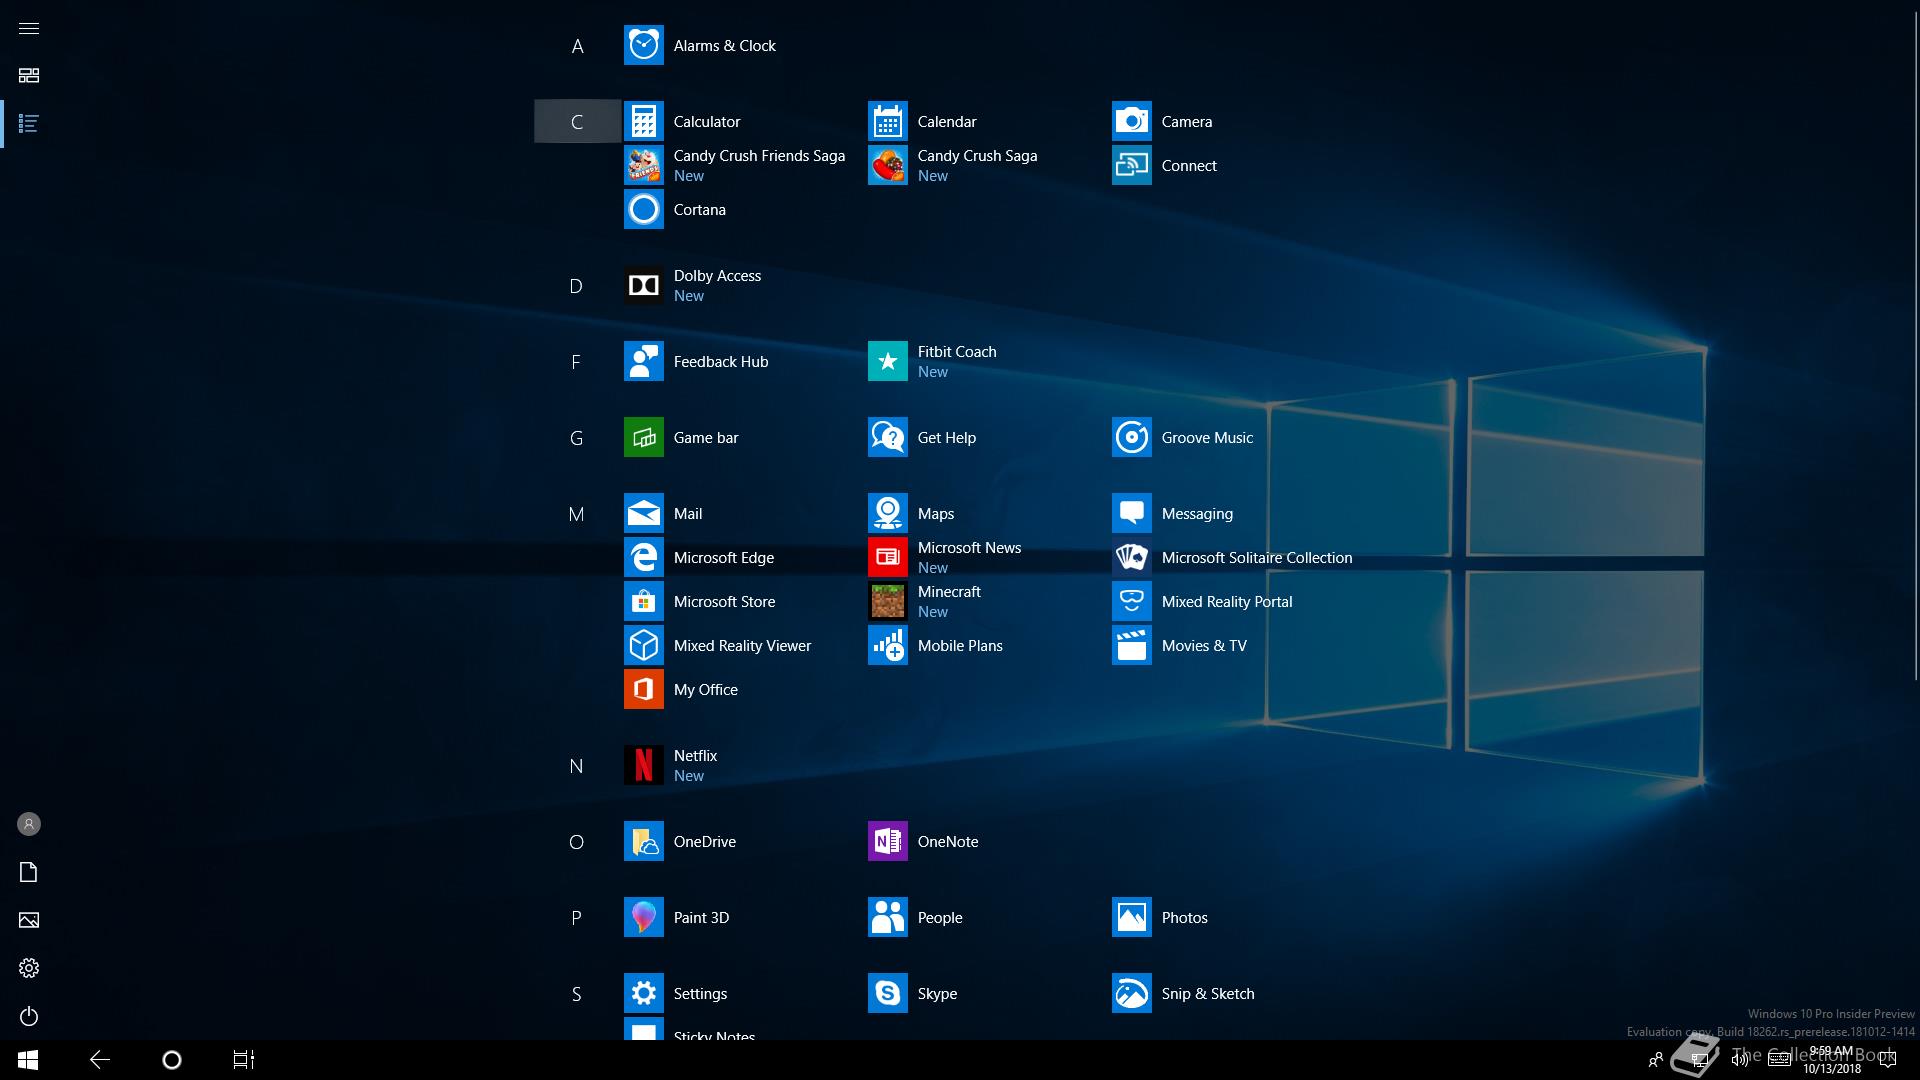Open the Mobile Plans icon
This screenshot has height=1080, width=1920.
click(x=887, y=646)
